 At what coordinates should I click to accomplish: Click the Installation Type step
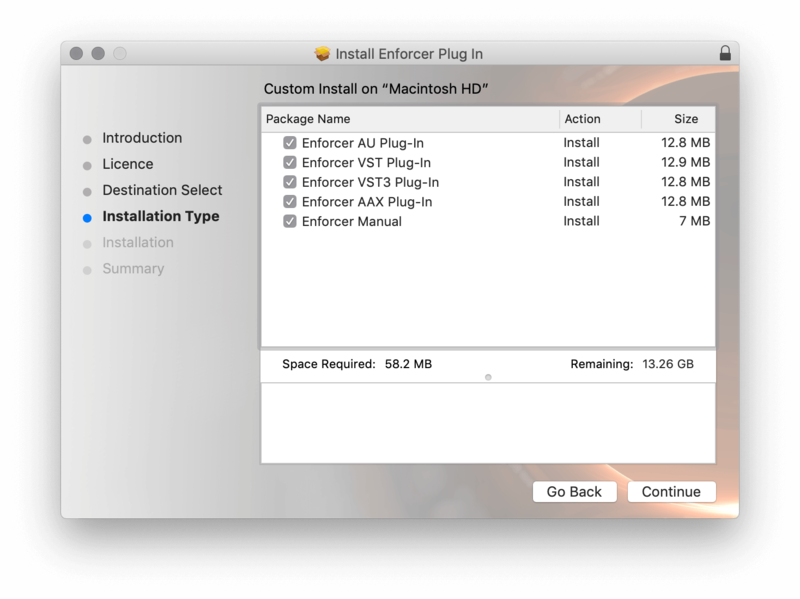[160, 216]
